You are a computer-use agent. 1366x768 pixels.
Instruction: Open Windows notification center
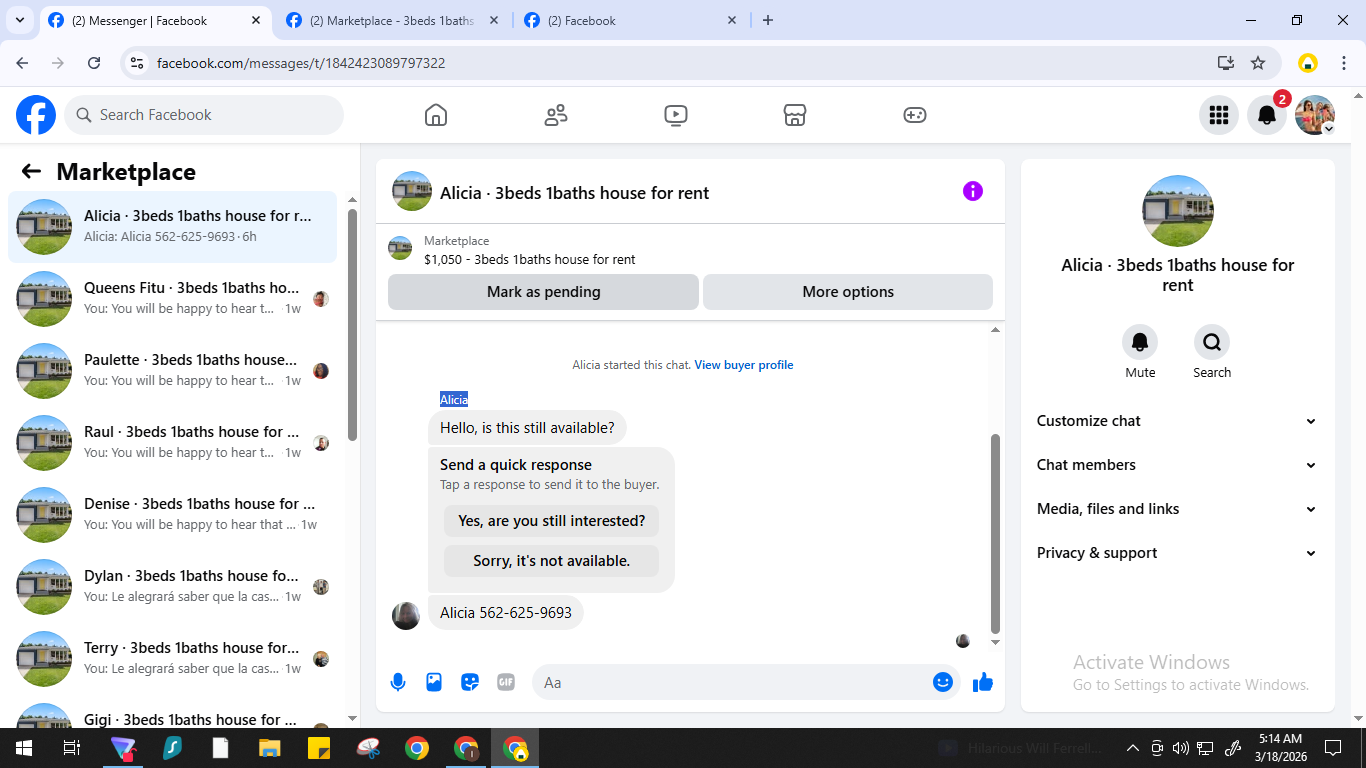pos(1333,748)
